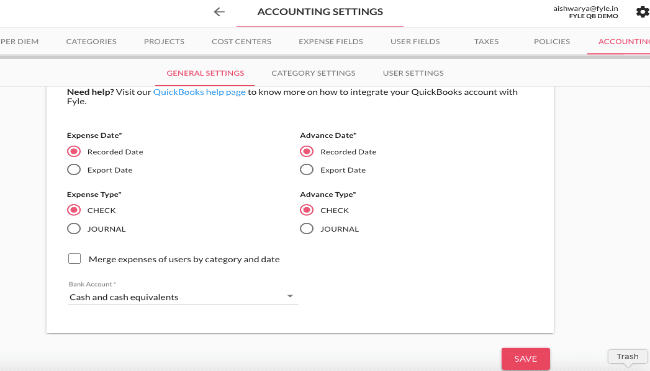Image resolution: width=650 pixels, height=371 pixels.
Task: Click the Trash button
Action: click(627, 356)
